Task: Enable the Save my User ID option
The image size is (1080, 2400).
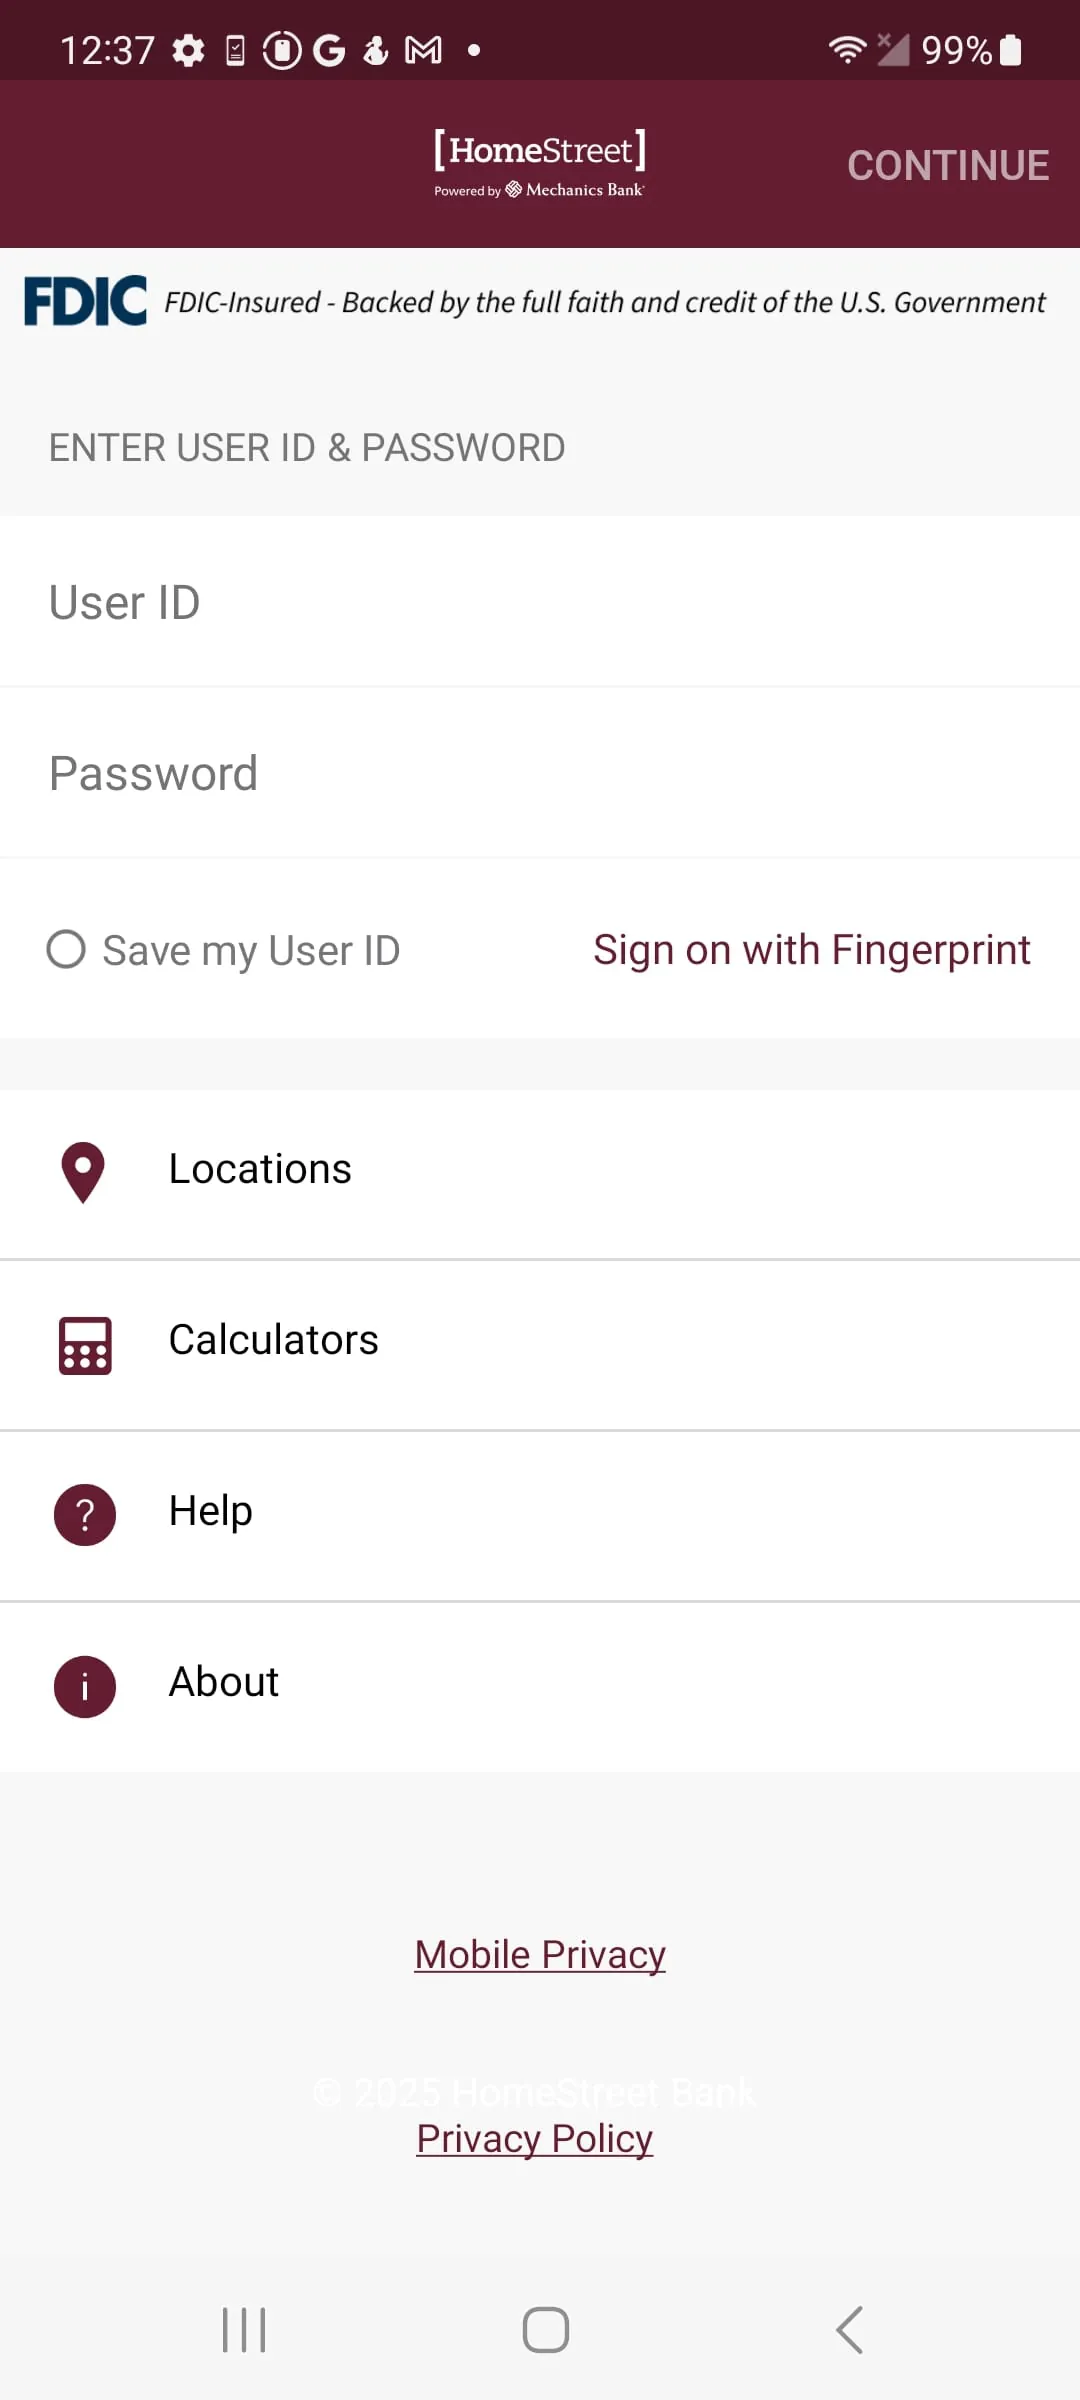Action: 66,950
